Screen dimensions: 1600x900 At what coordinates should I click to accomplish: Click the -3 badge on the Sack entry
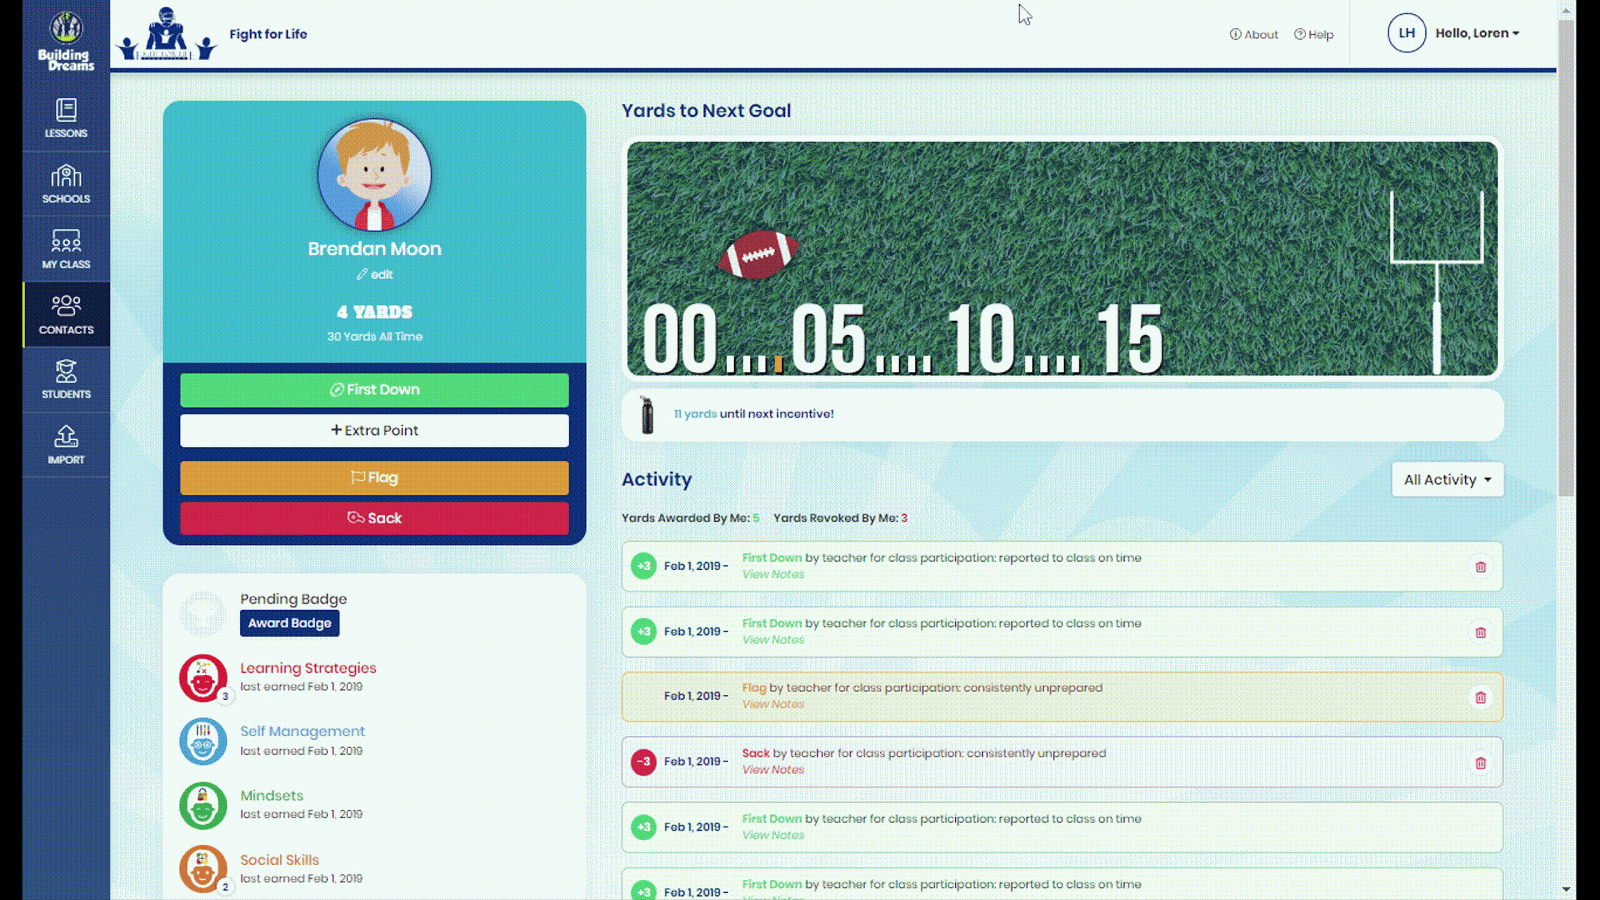[x=644, y=762]
